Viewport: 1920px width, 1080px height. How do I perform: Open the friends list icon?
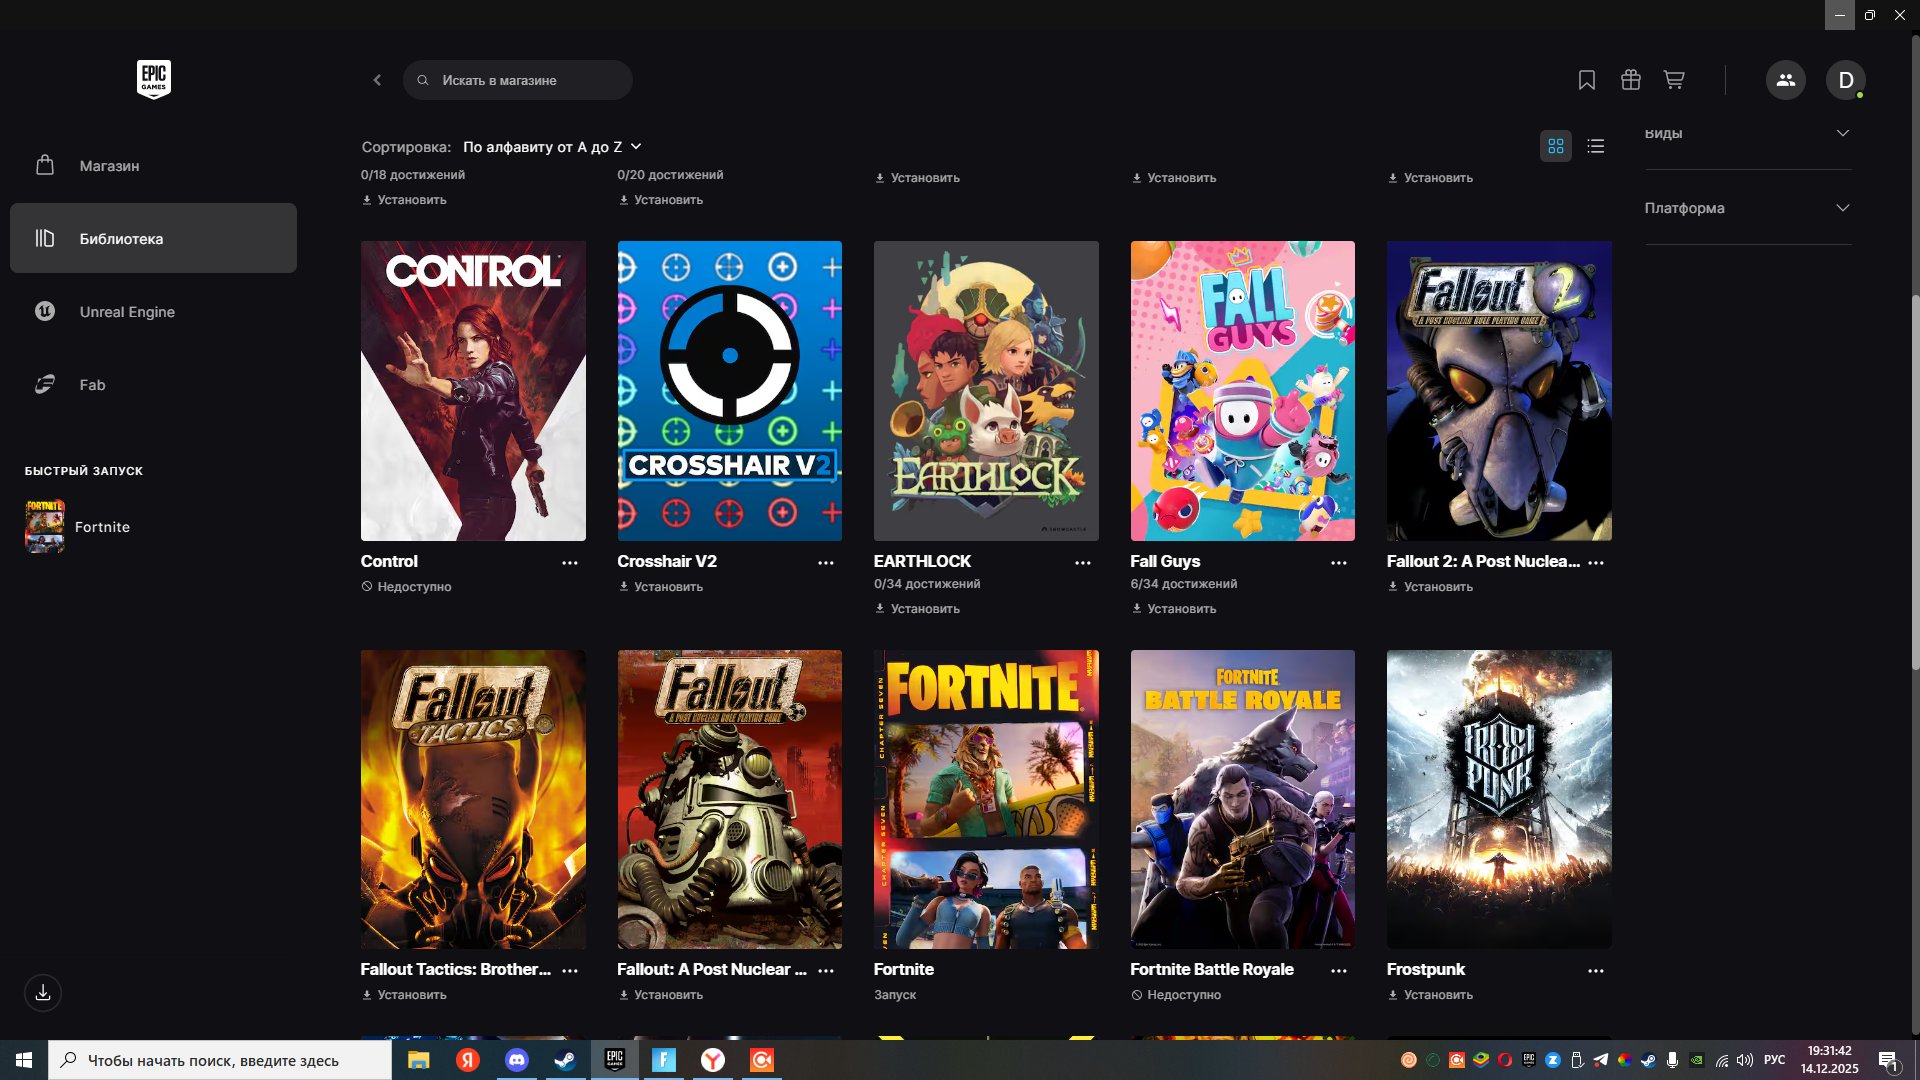(1786, 80)
